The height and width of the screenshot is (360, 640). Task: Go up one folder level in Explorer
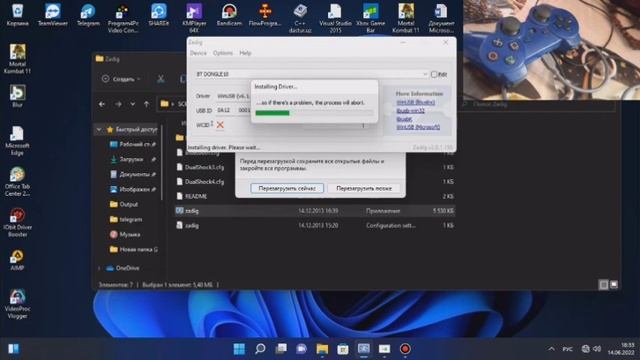click(x=147, y=104)
